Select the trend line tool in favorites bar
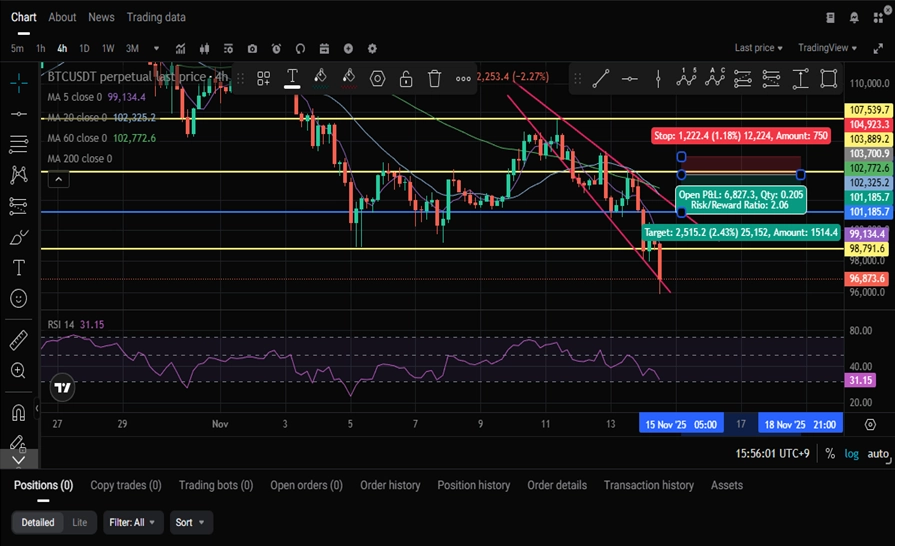897x548 pixels. click(601, 78)
